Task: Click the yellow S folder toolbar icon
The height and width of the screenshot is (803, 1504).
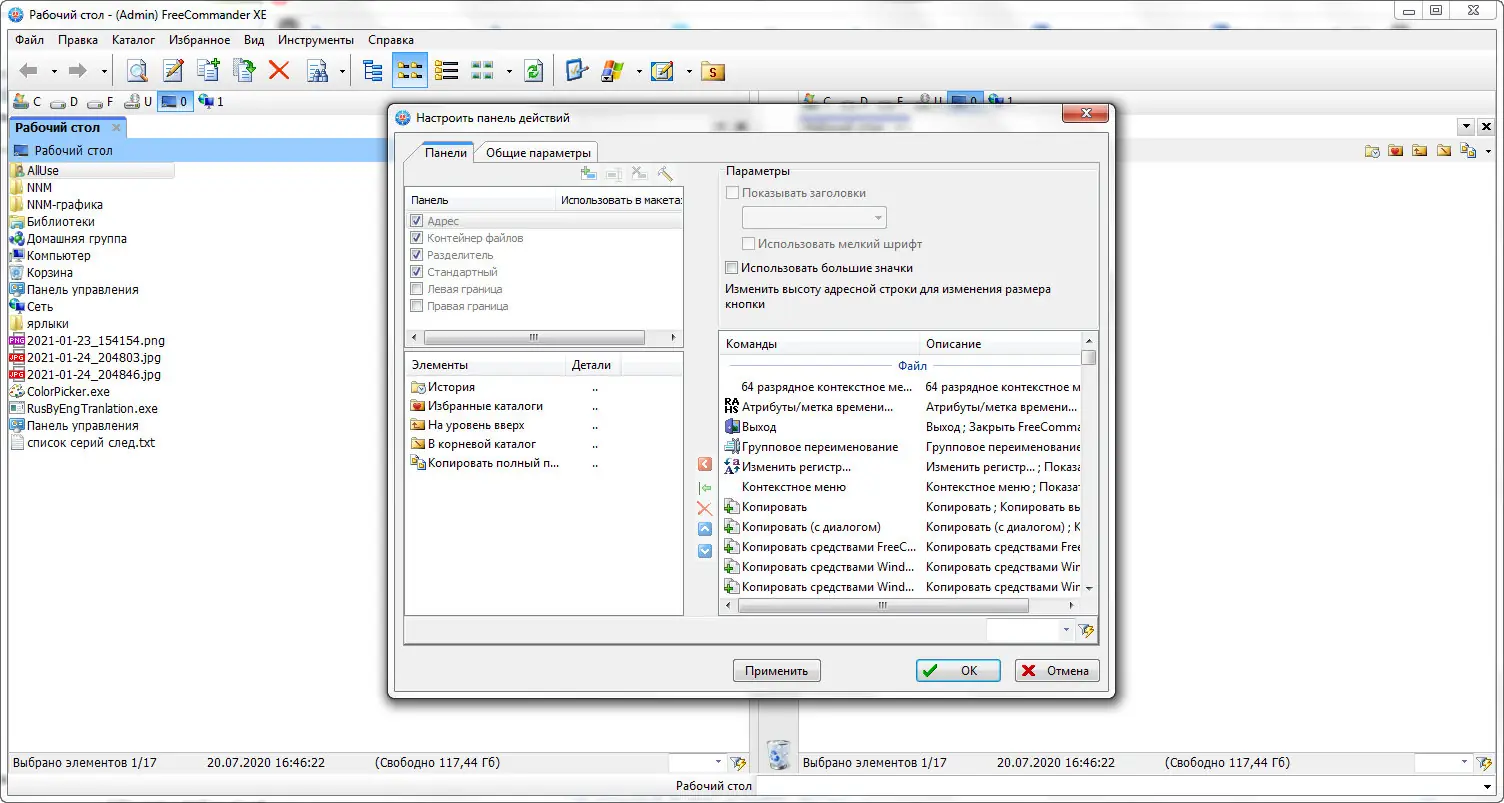Action: [x=712, y=71]
